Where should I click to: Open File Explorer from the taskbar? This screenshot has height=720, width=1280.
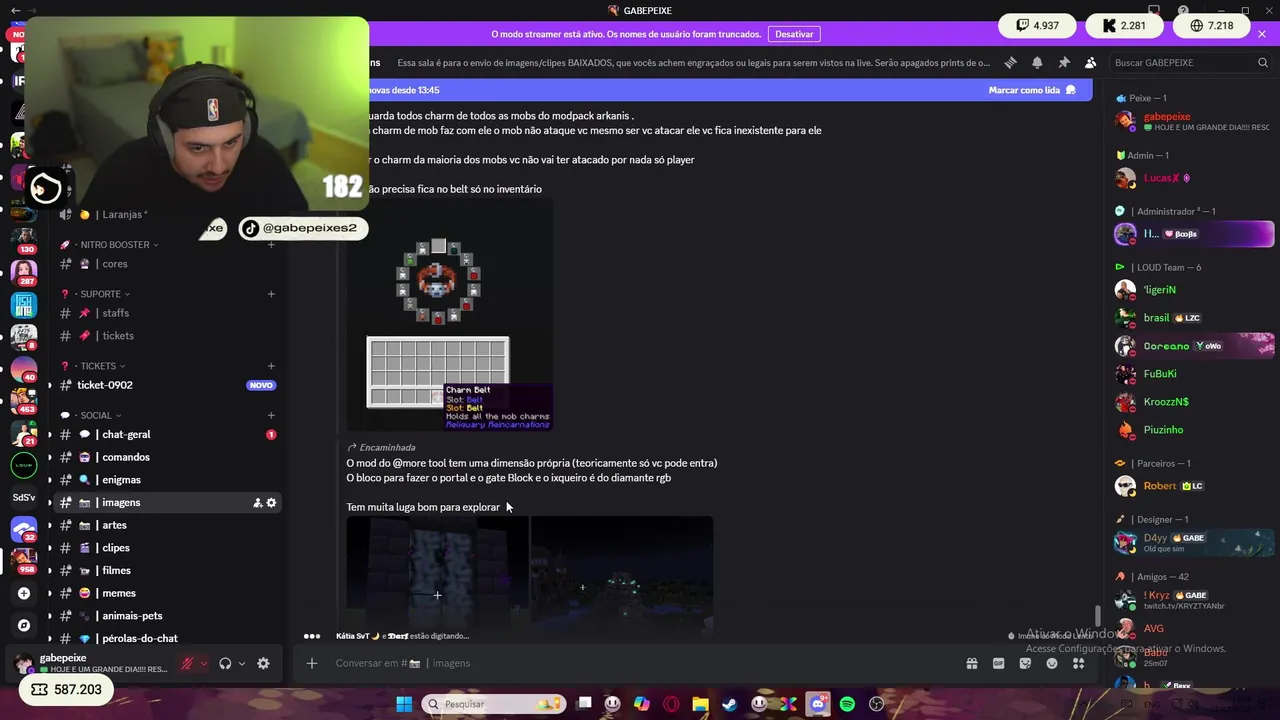pyautogui.click(x=700, y=704)
